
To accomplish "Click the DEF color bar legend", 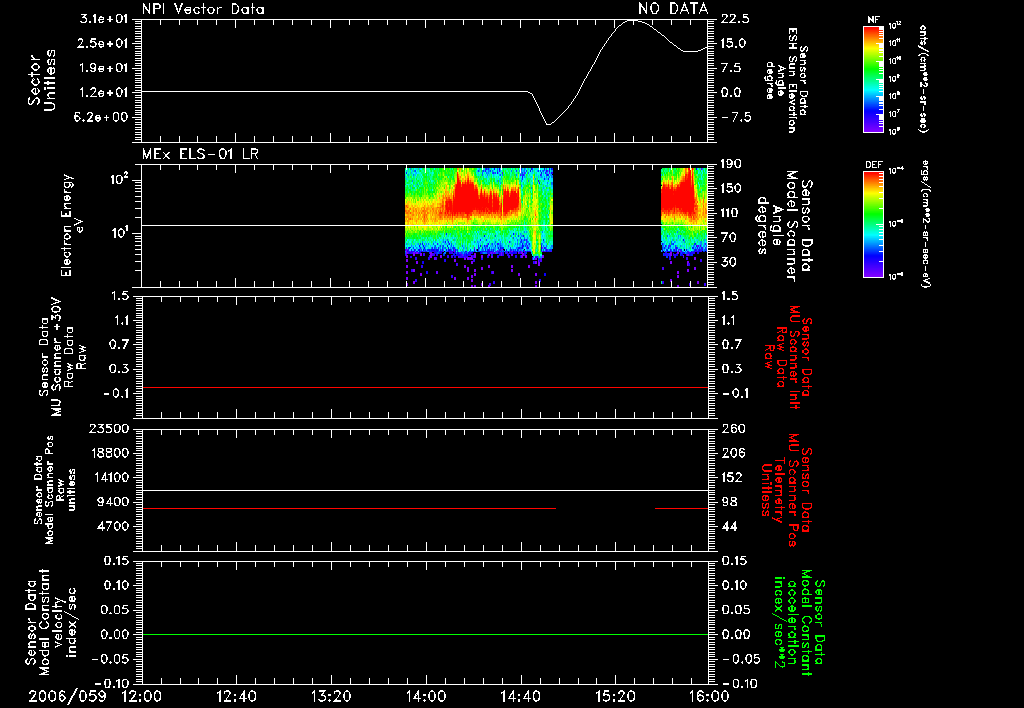I will (873, 223).
